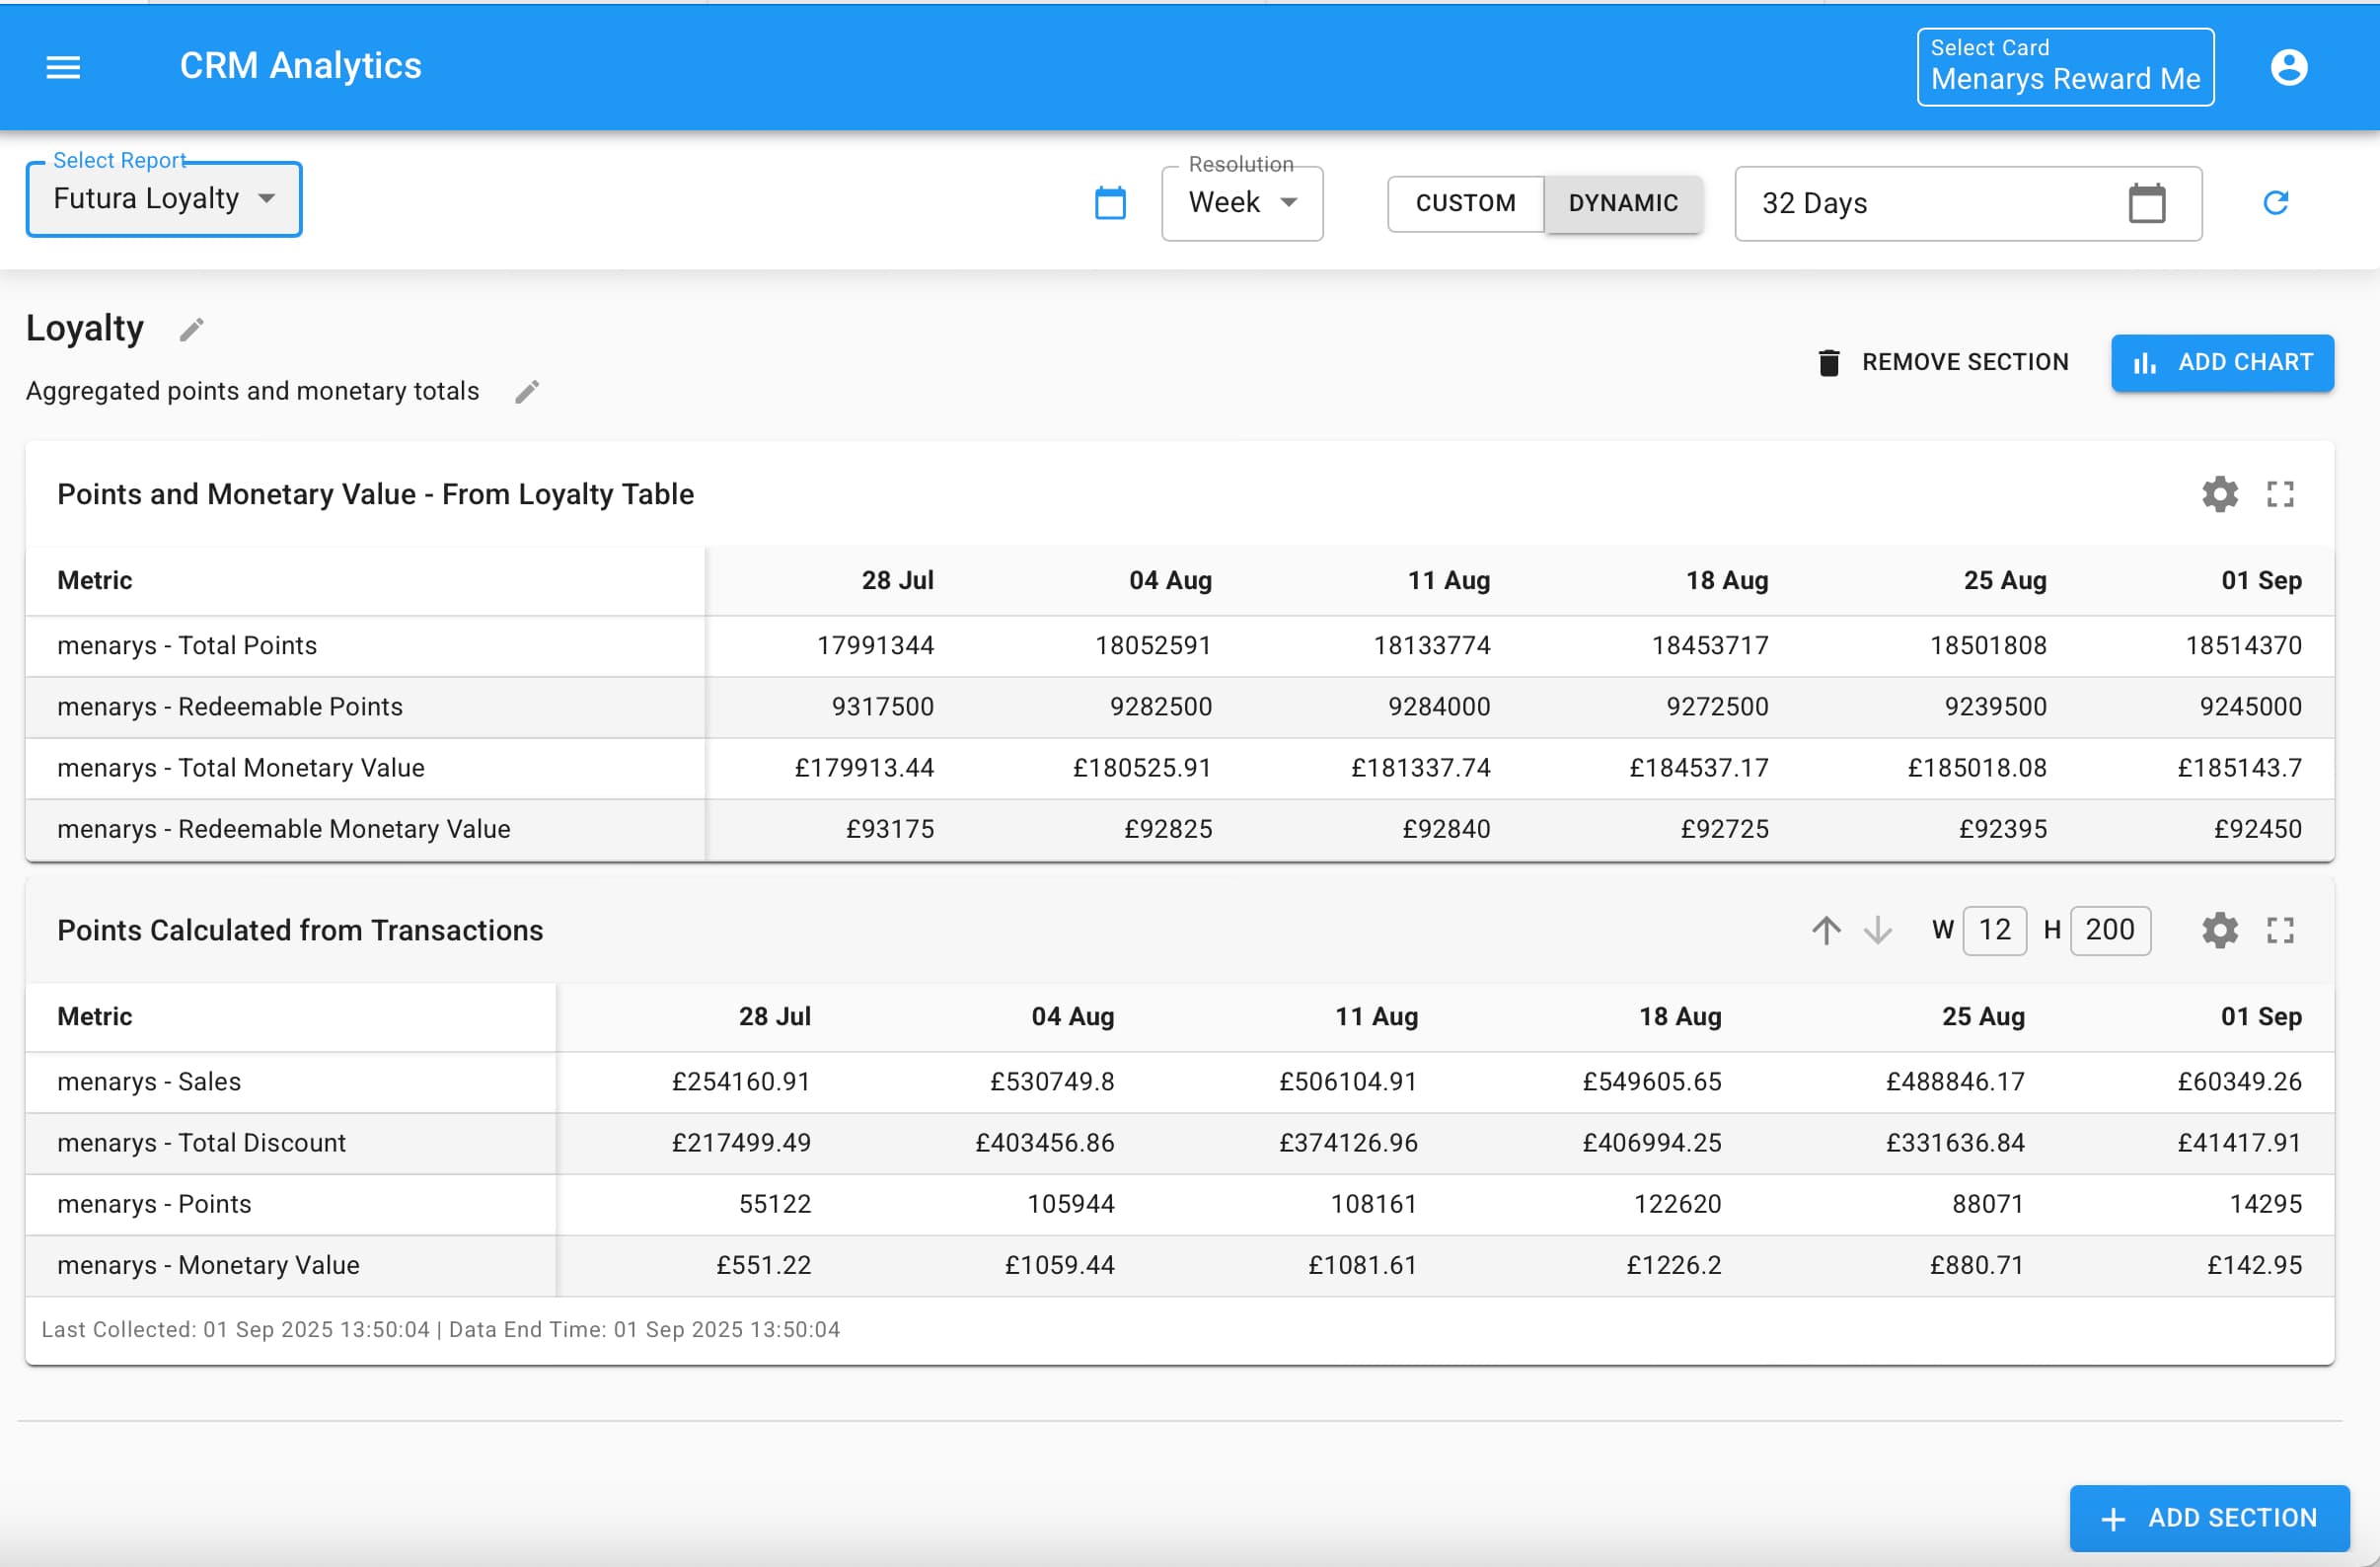Expand Points Calculated from Transactions to fullscreen
This screenshot has width=2380, height=1567.
(2281, 930)
